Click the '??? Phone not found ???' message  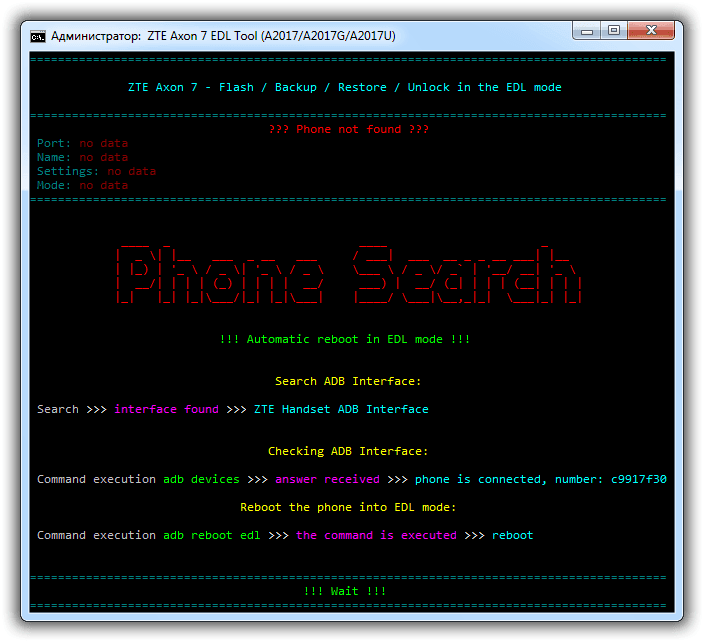(348, 129)
